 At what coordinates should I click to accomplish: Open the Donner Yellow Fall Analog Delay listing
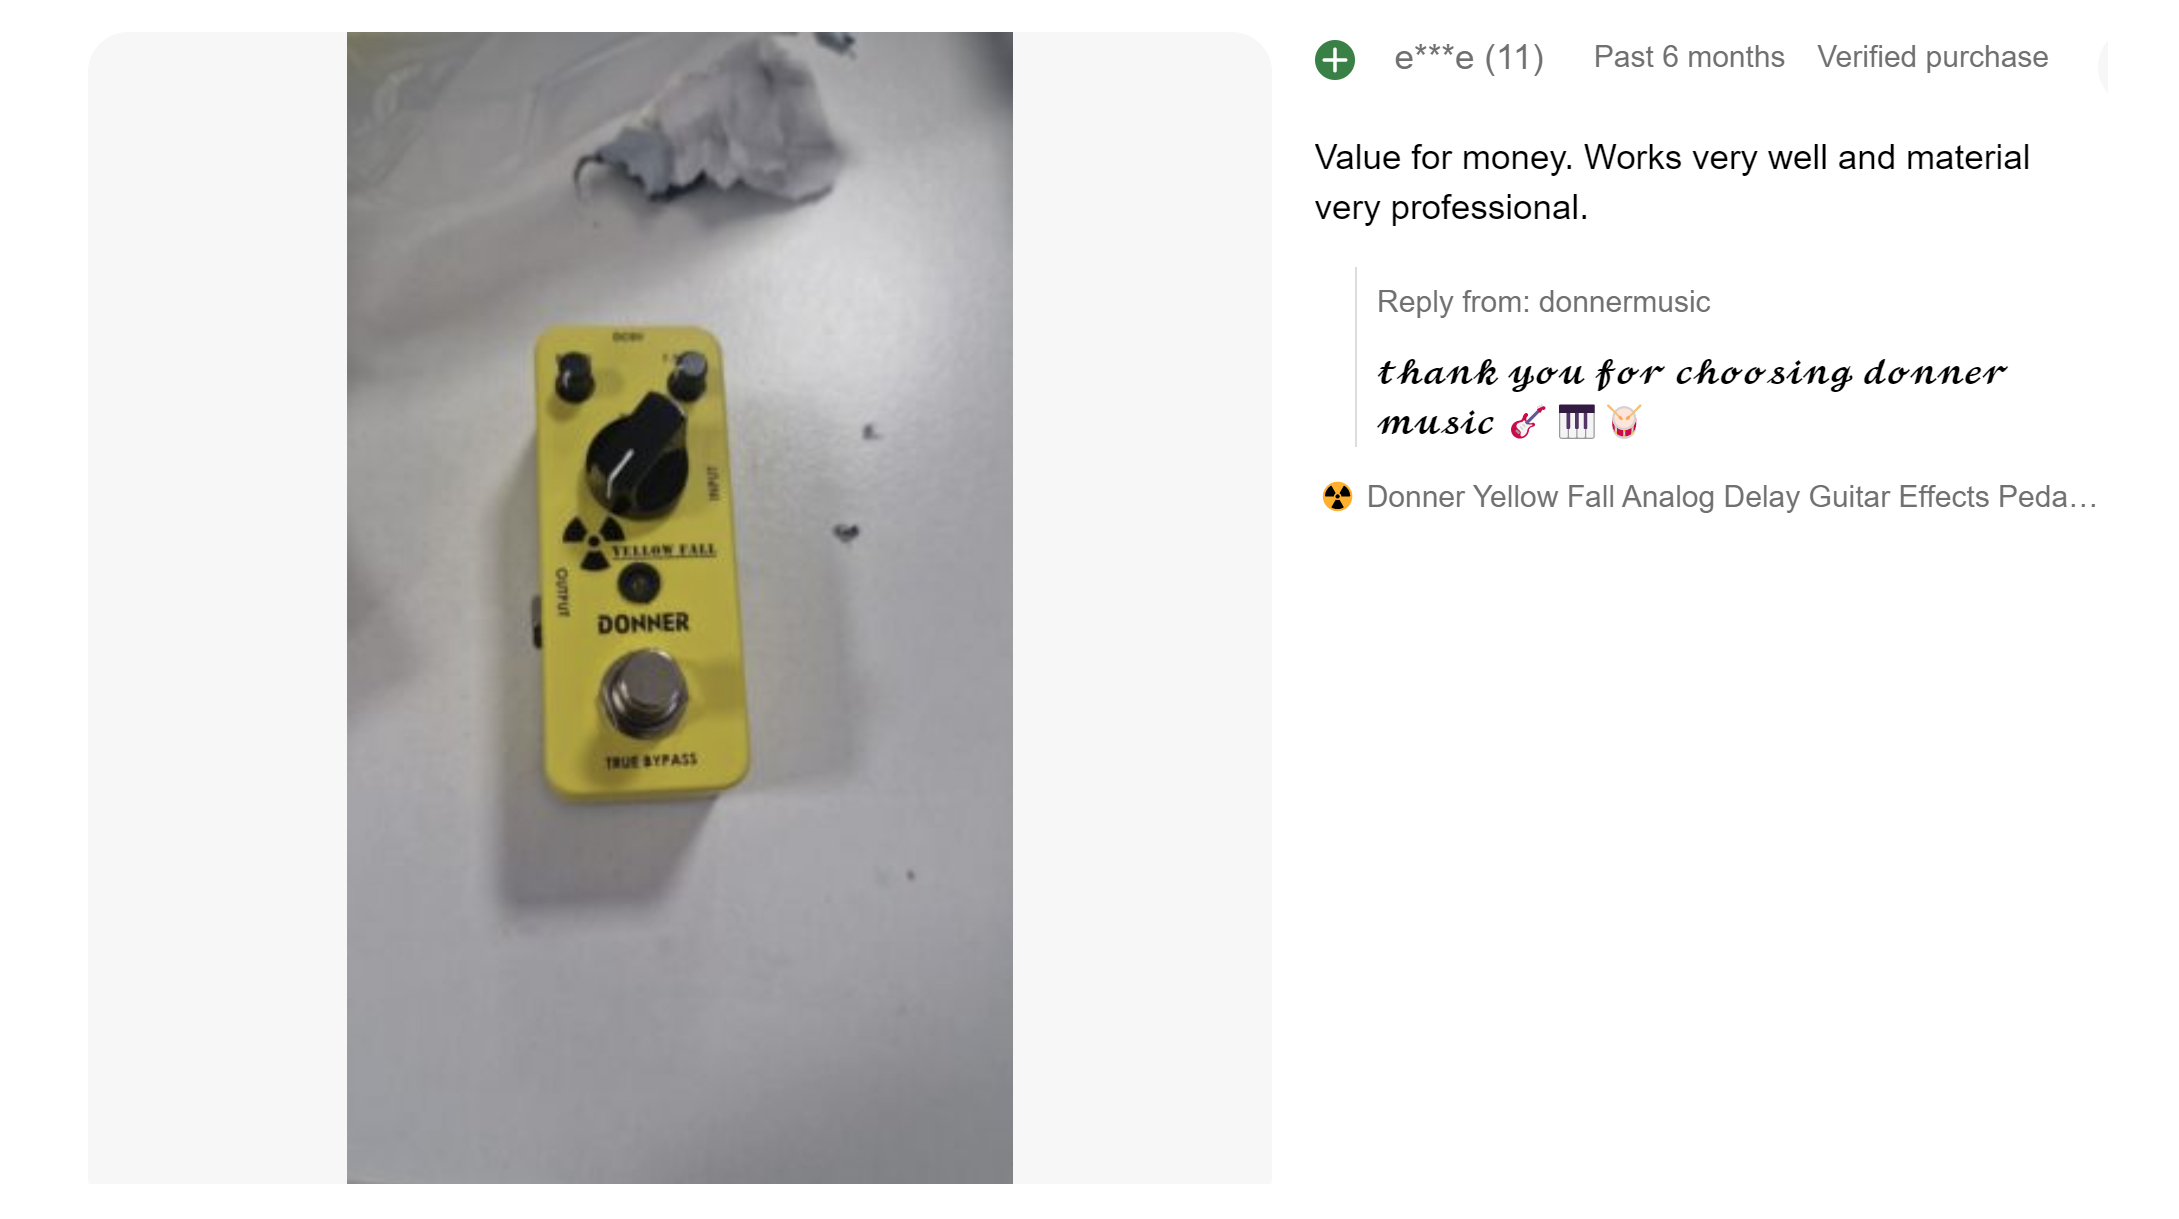(x=1731, y=497)
